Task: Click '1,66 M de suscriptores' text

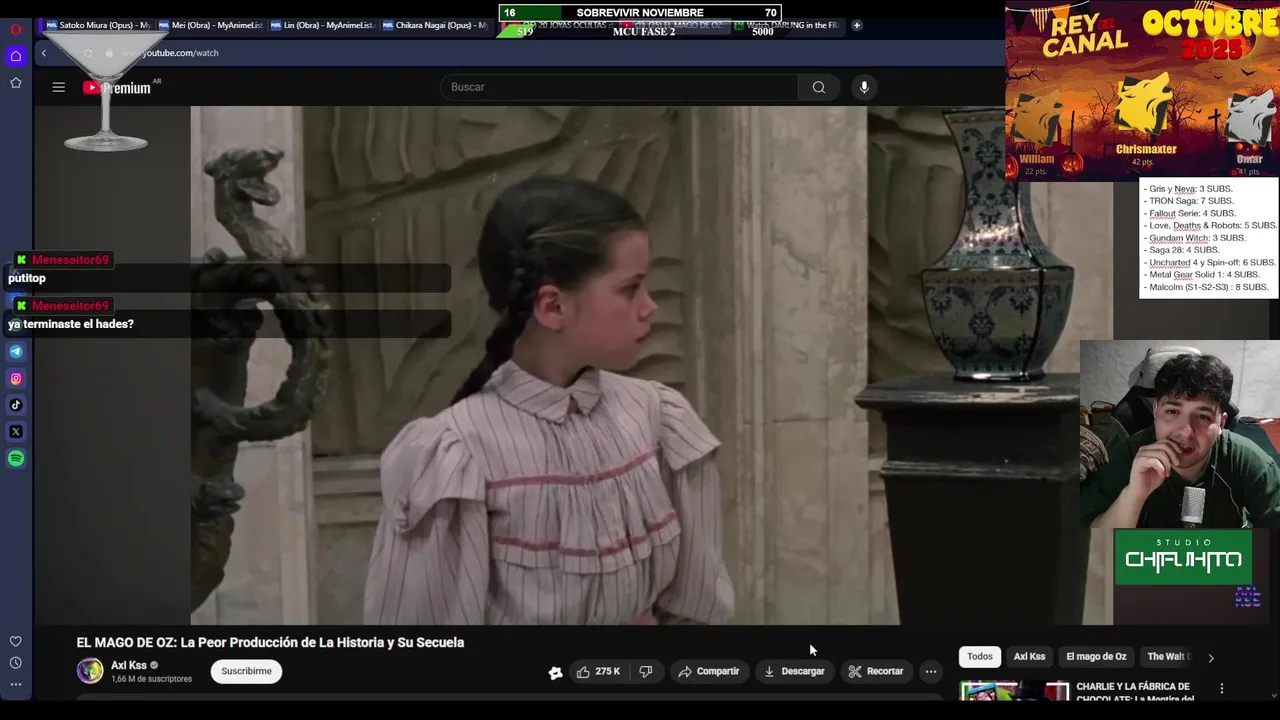Action: [151, 679]
